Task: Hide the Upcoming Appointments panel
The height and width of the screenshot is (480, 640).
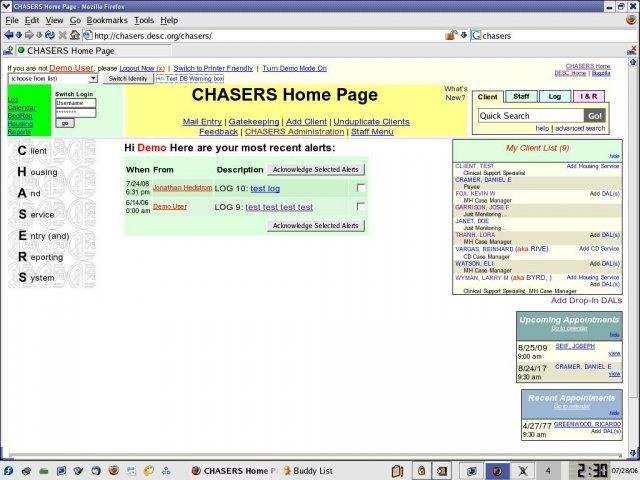Action: pos(614,335)
